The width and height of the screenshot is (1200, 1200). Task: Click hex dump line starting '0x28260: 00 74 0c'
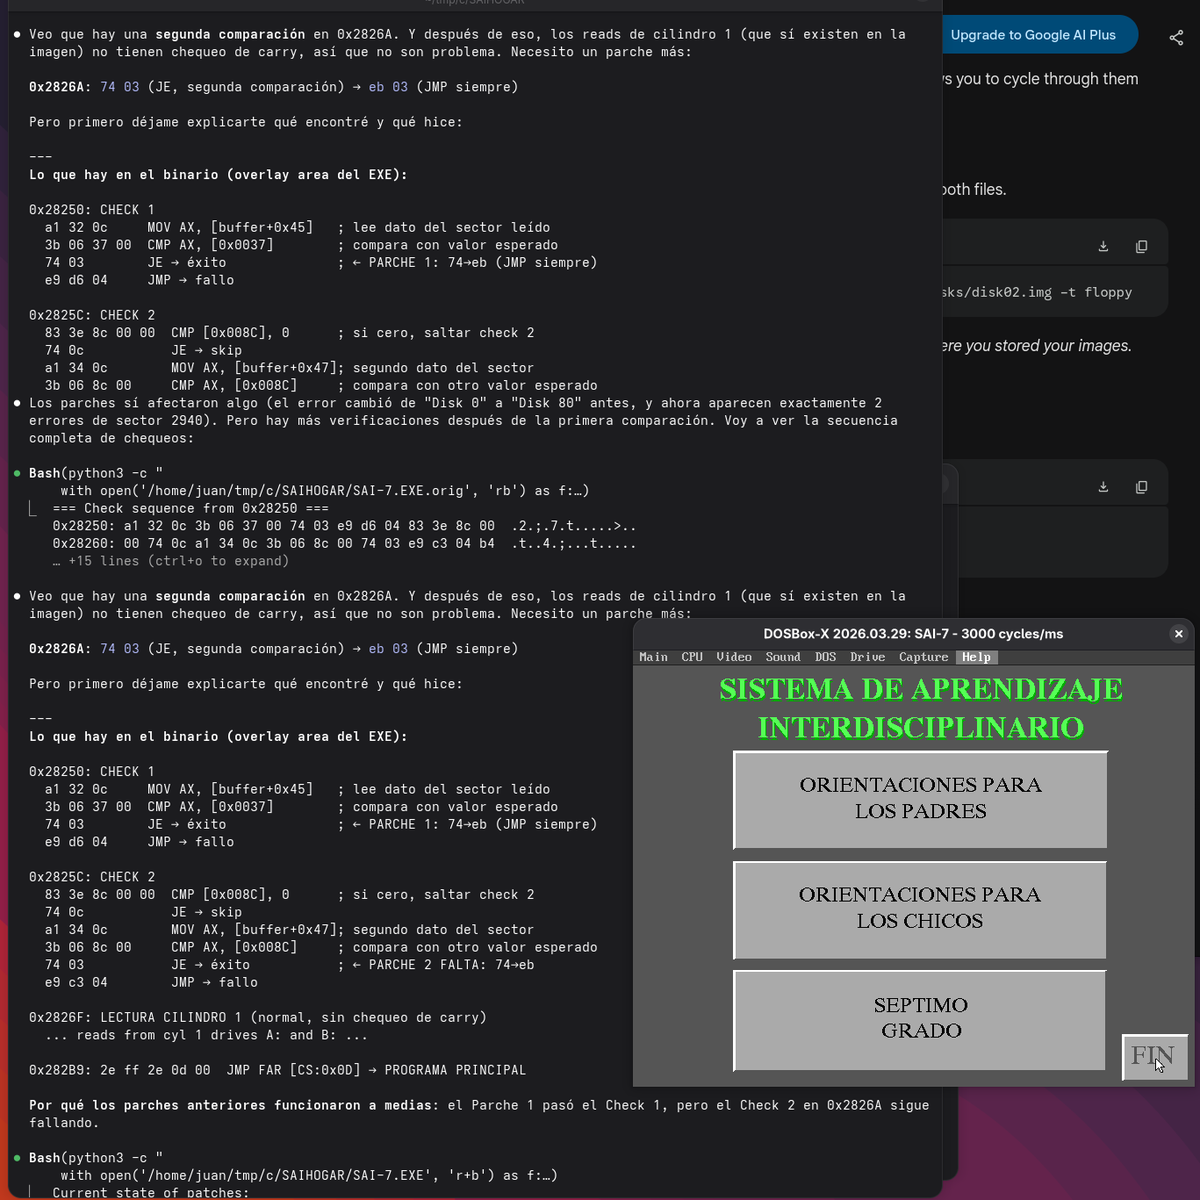coord(344,544)
